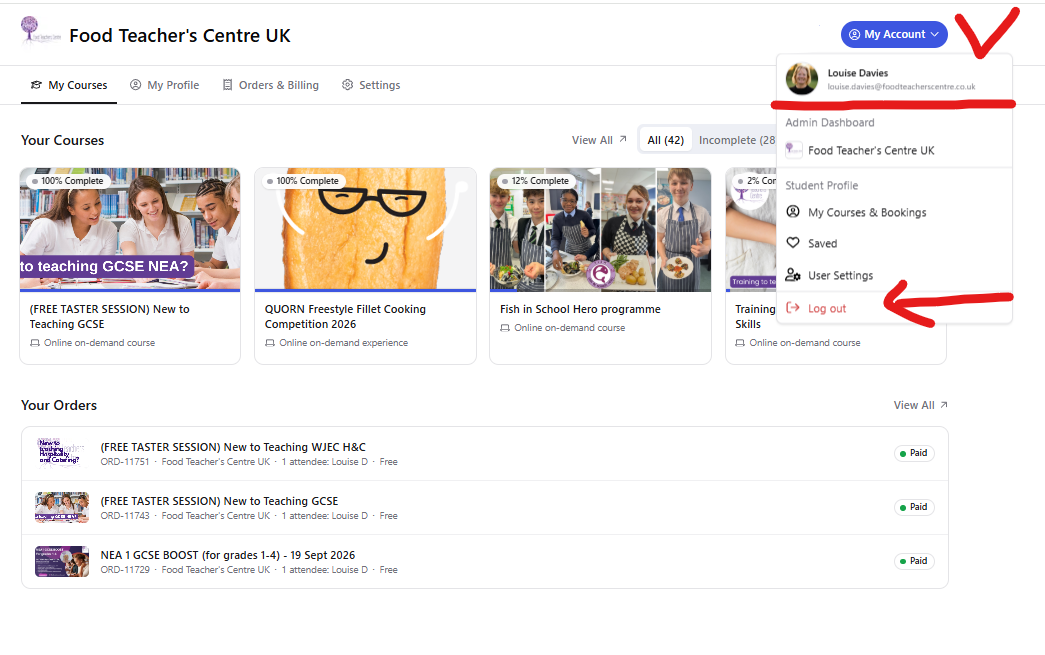Viewport: 1045px width, 655px height.
Task: Click the louise.davies email address in menu
Action: pyautogui.click(x=901, y=87)
